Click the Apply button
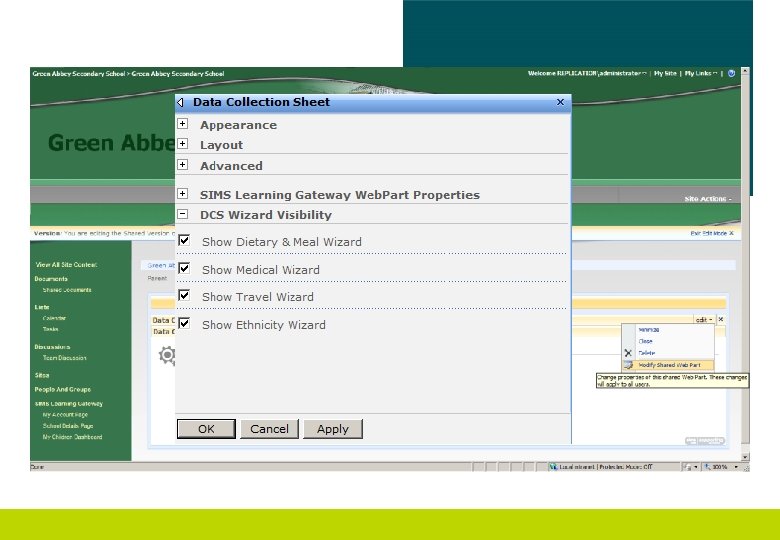This screenshot has width=780, height=540. click(x=333, y=429)
